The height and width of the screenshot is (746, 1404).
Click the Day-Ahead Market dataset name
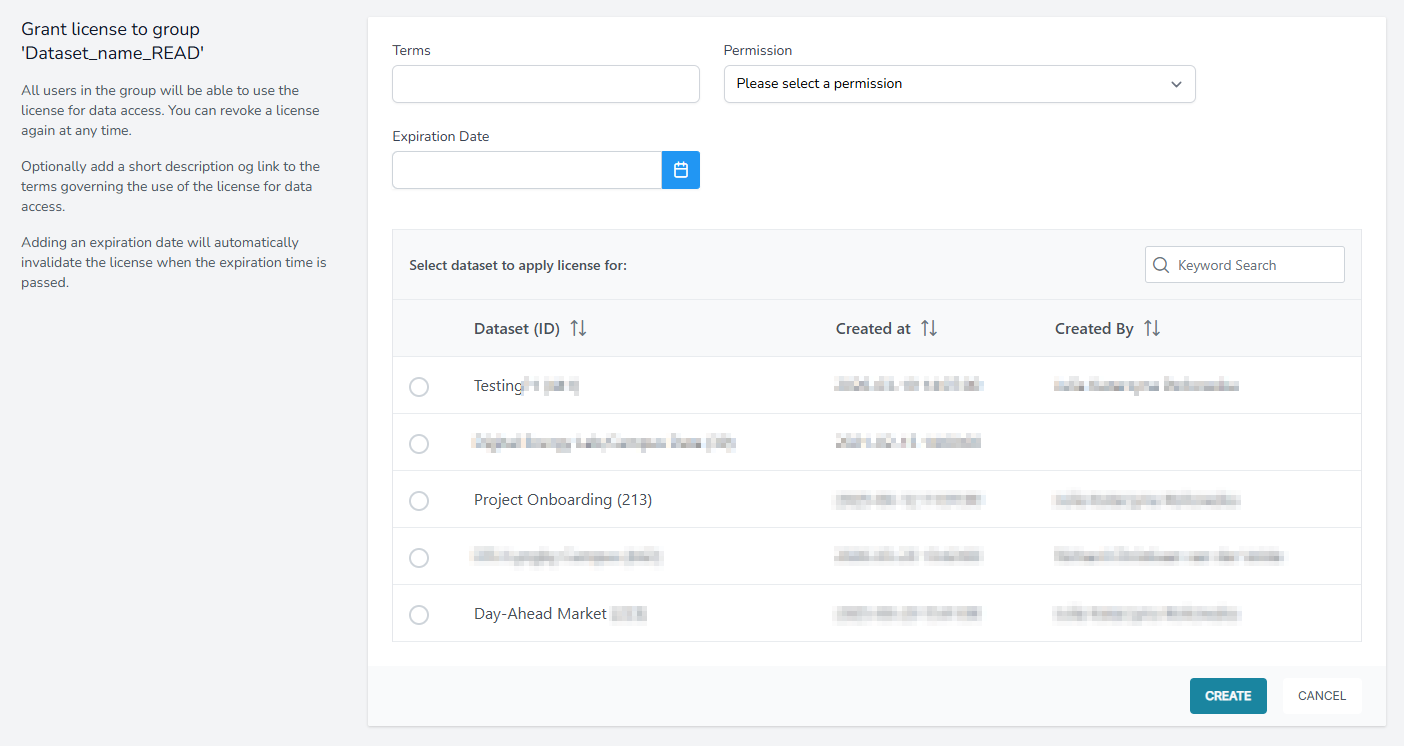point(540,614)
